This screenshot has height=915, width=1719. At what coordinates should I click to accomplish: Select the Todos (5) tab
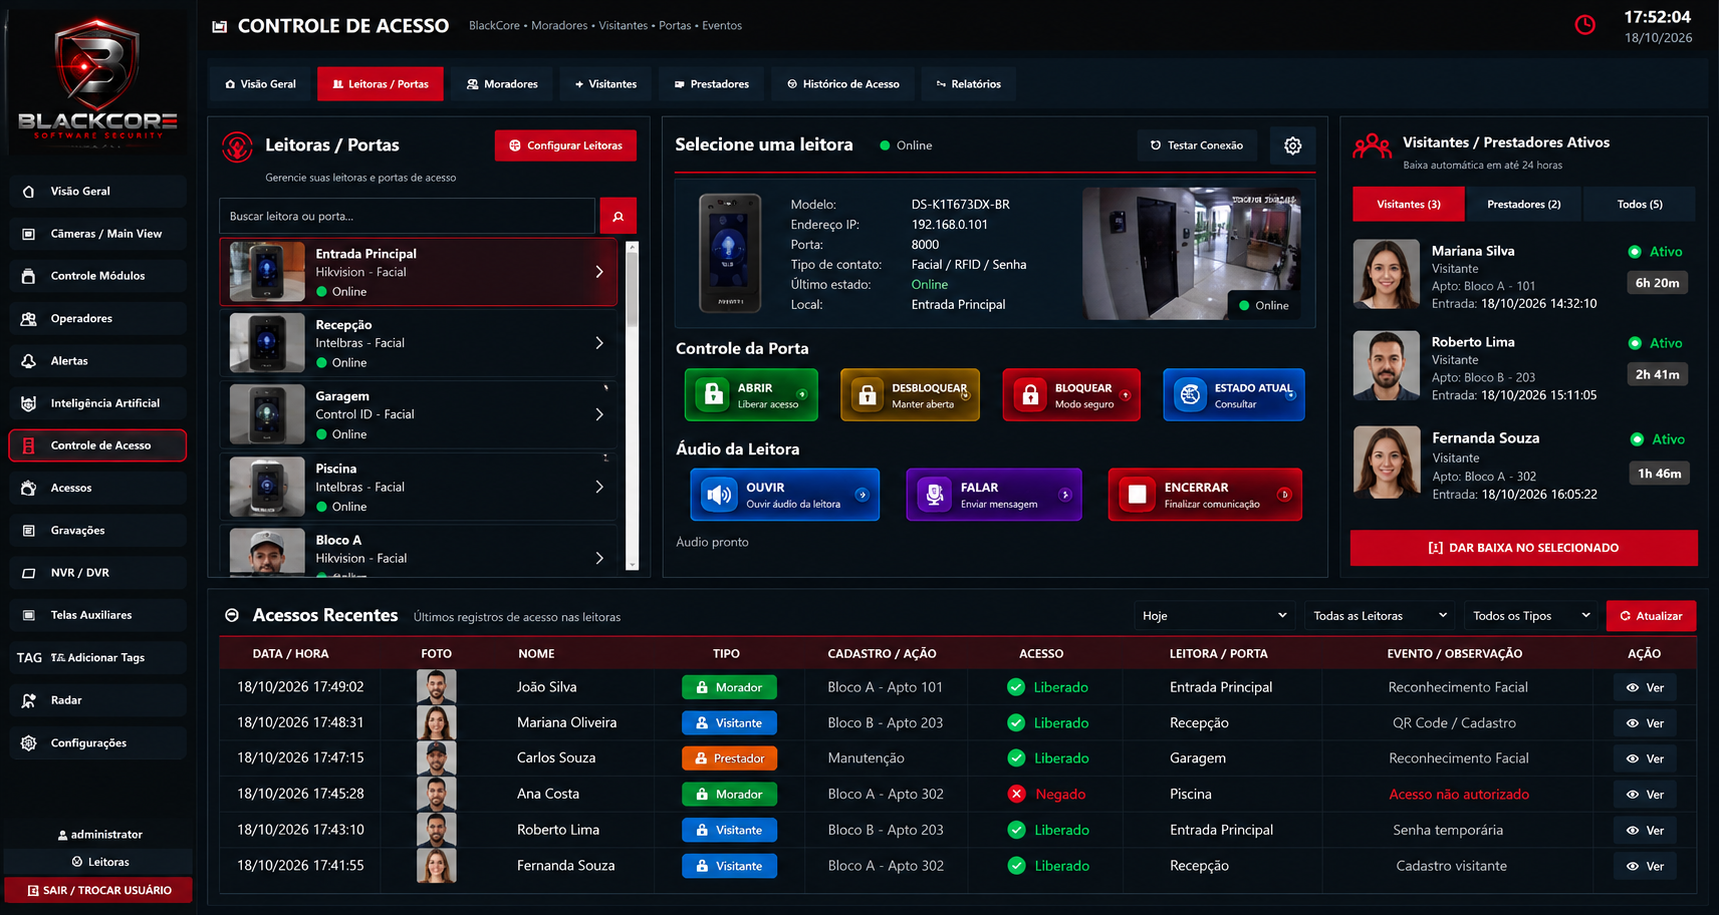(x=1639, y=204)
